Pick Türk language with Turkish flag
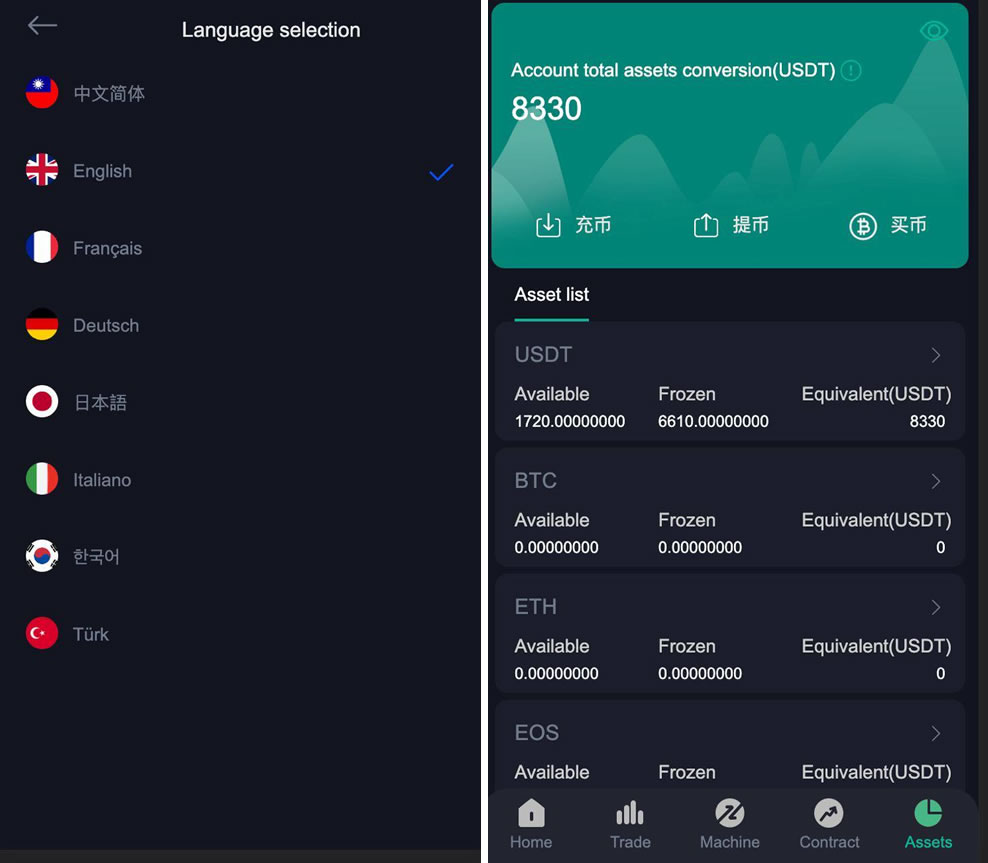Viewport: 988px width, 863px height. click(90, 634)
